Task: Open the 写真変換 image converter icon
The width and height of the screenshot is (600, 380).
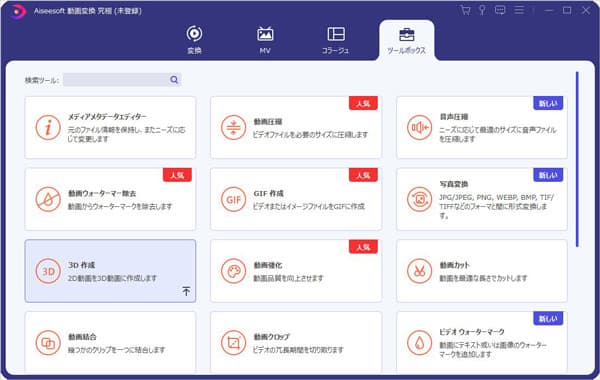Action: point(419,199)
